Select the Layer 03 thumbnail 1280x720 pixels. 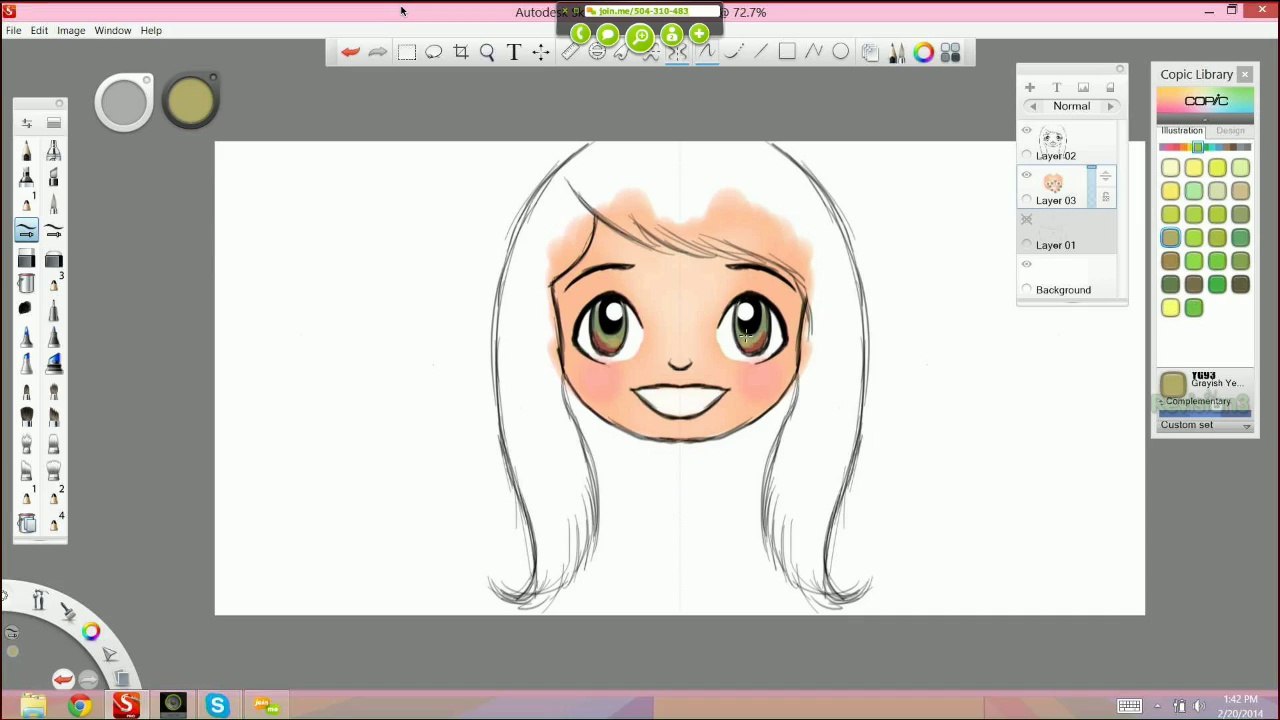[x=1053, y=182]
